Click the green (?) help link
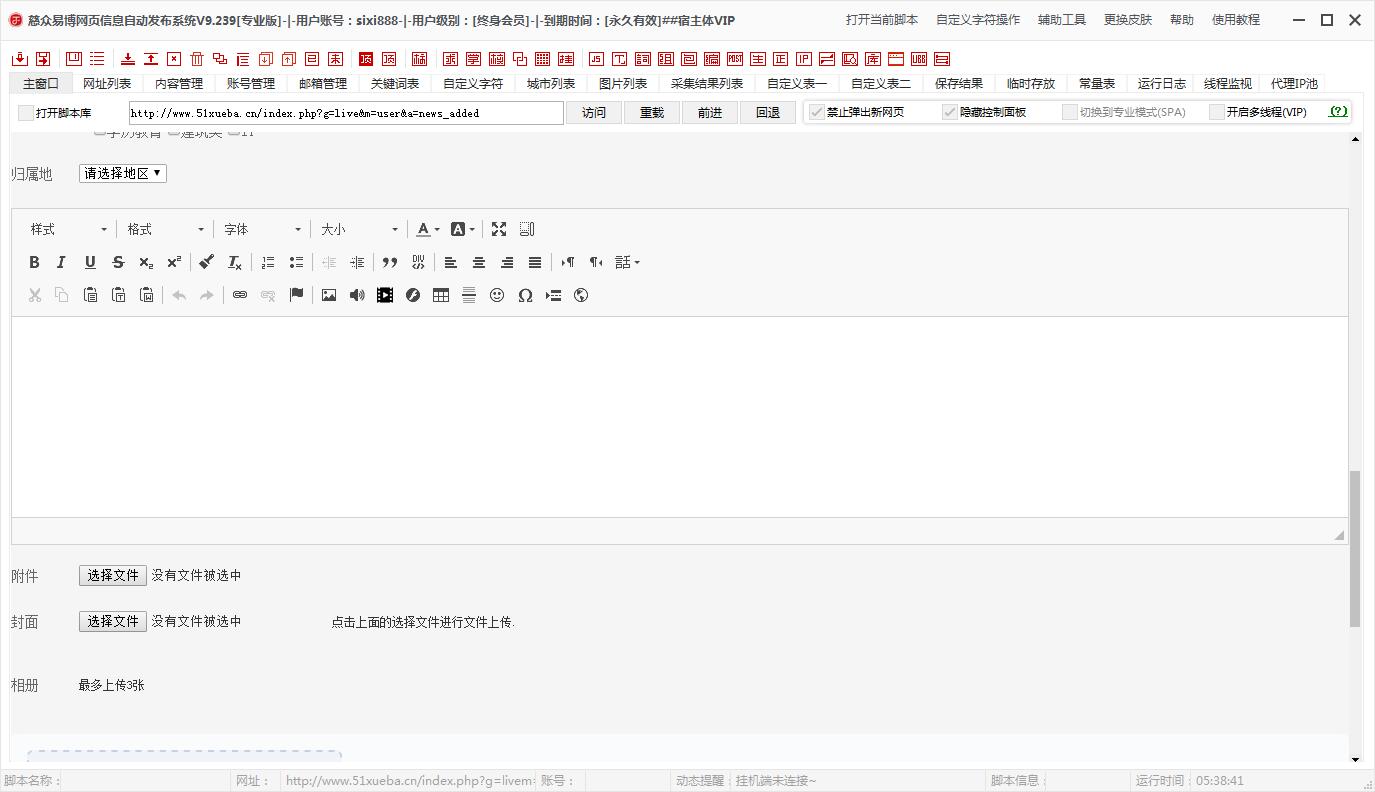The width and height of the screenshot is (1375, 792). coord(1338,112)
